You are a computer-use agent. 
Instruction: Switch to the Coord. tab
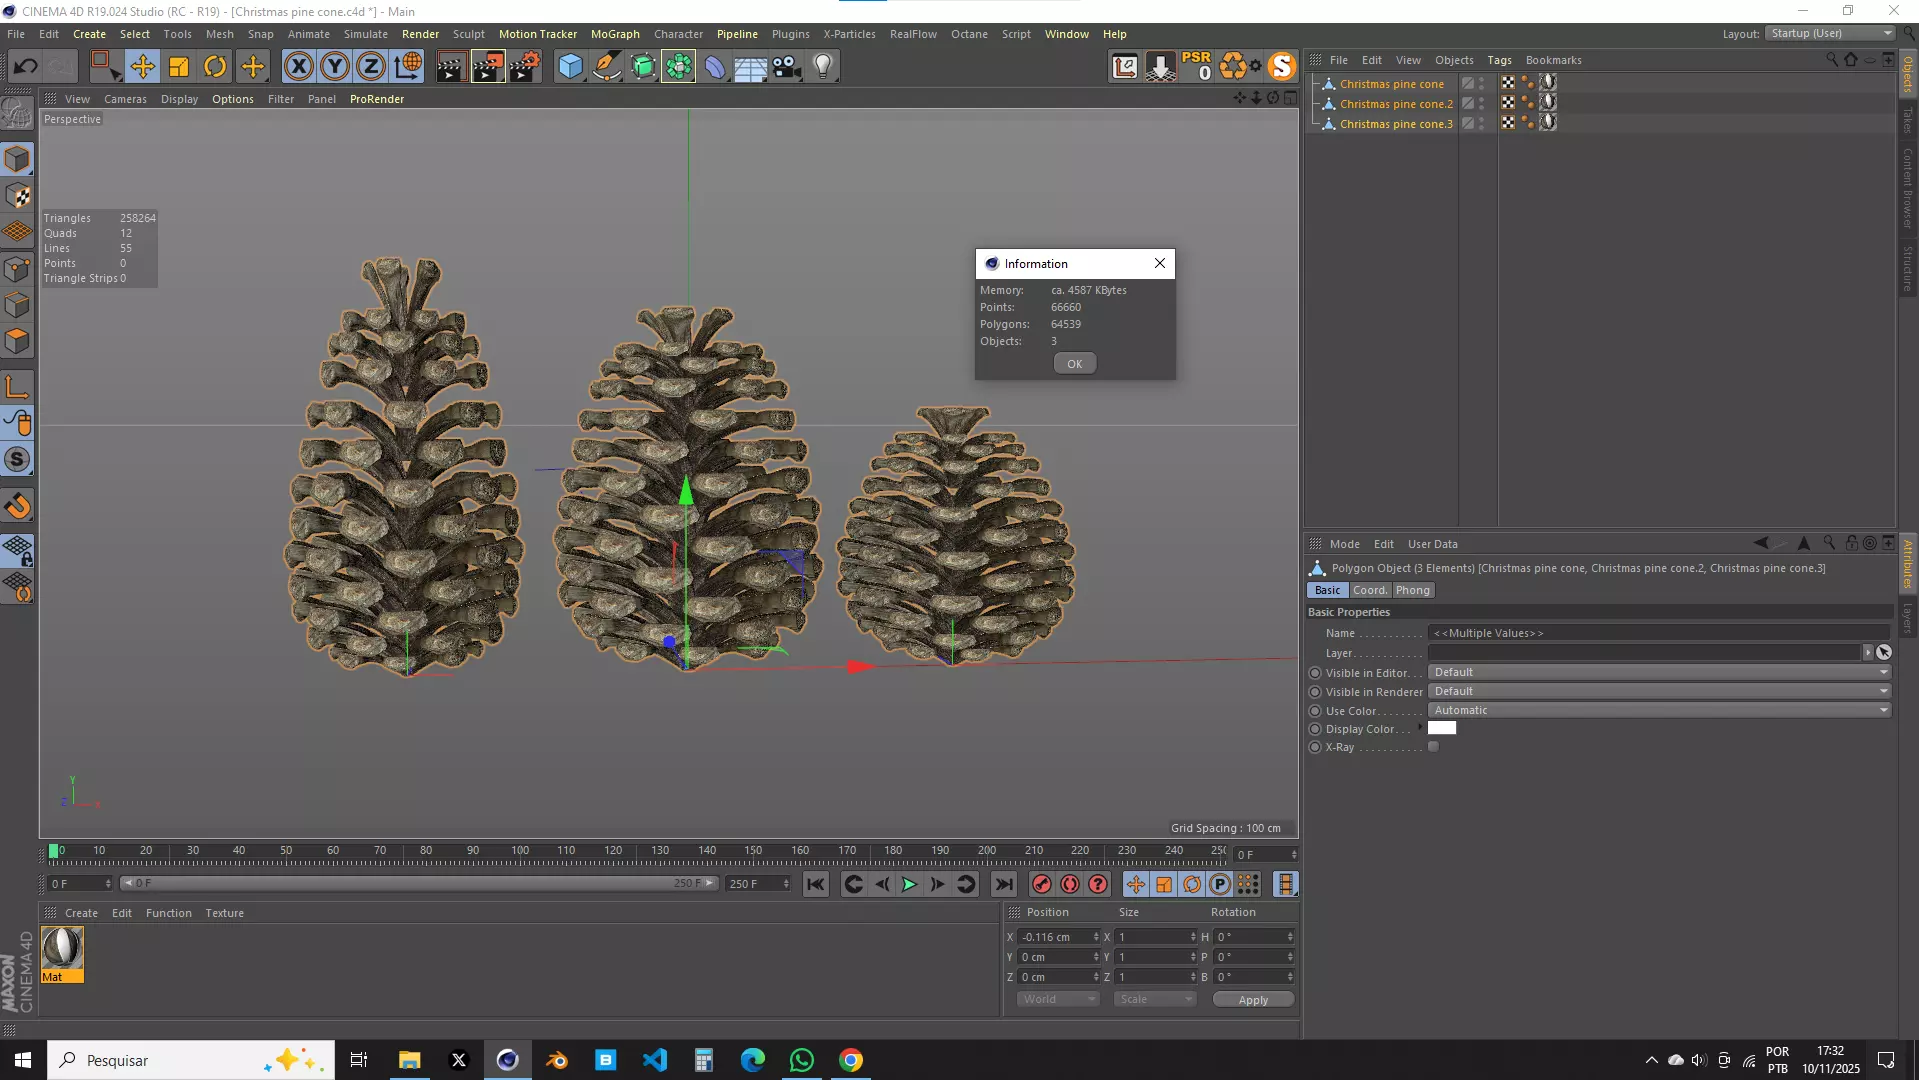1370,590
